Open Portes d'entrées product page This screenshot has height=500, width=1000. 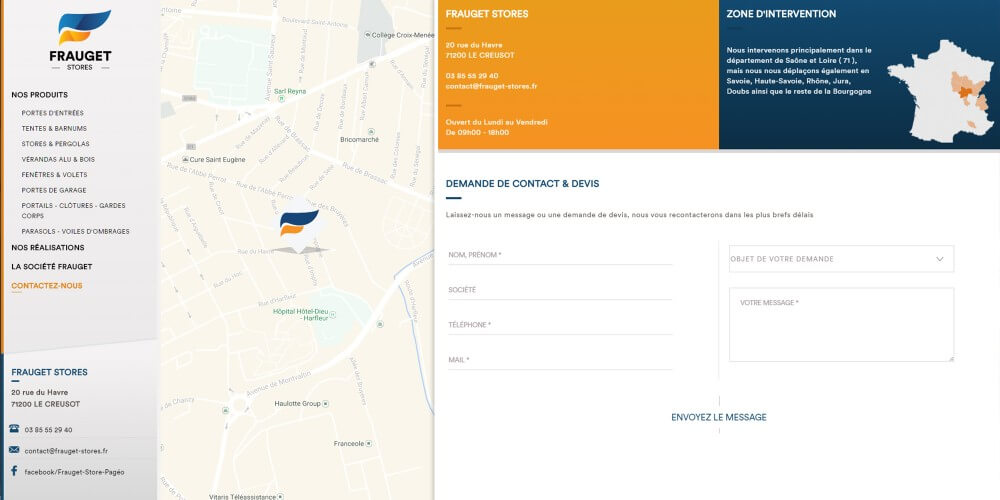pyautogui.click(x=52, y=113)
